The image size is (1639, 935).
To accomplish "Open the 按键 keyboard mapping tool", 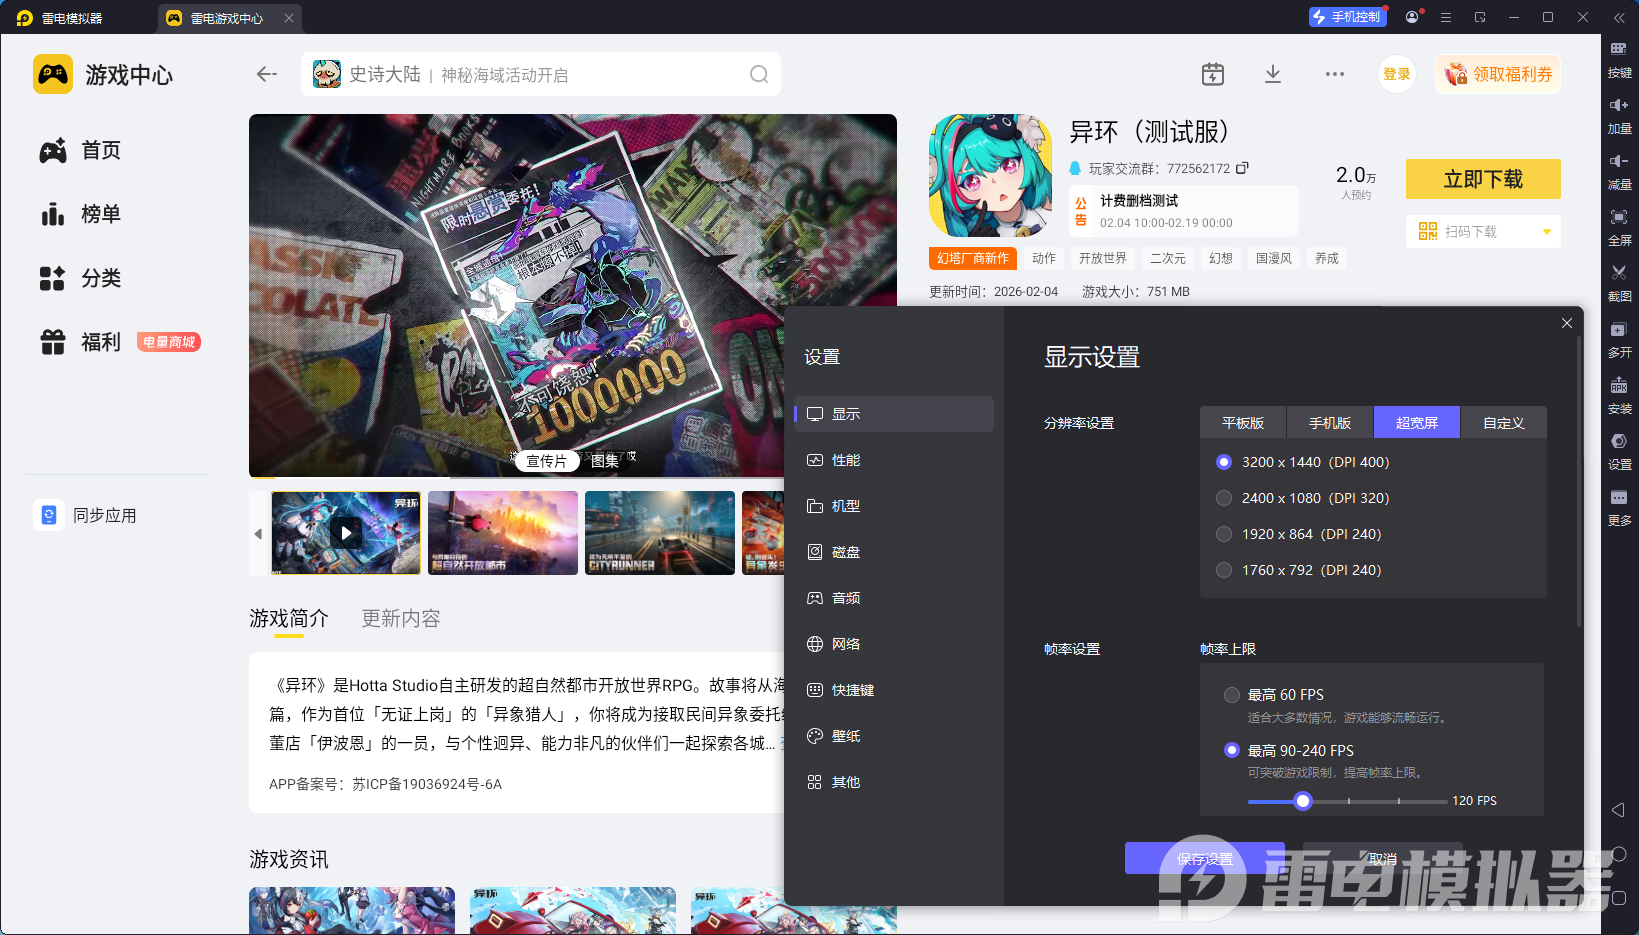I will [1620, 60].
